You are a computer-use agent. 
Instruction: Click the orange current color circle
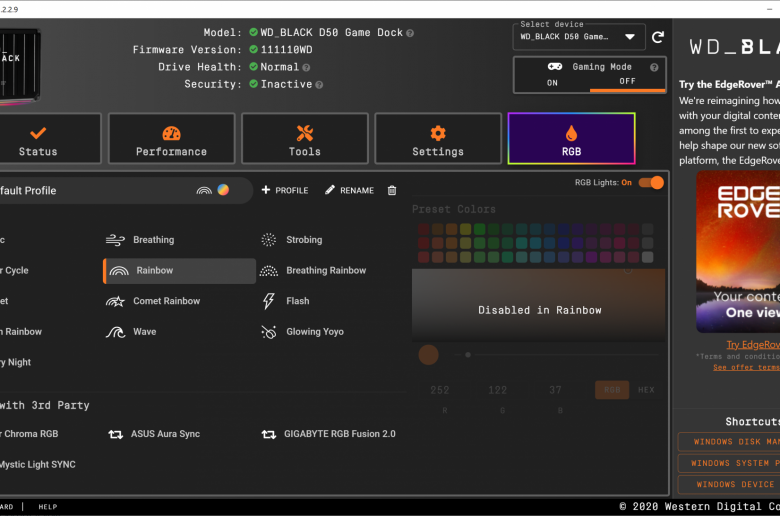(x=428, y=355)
